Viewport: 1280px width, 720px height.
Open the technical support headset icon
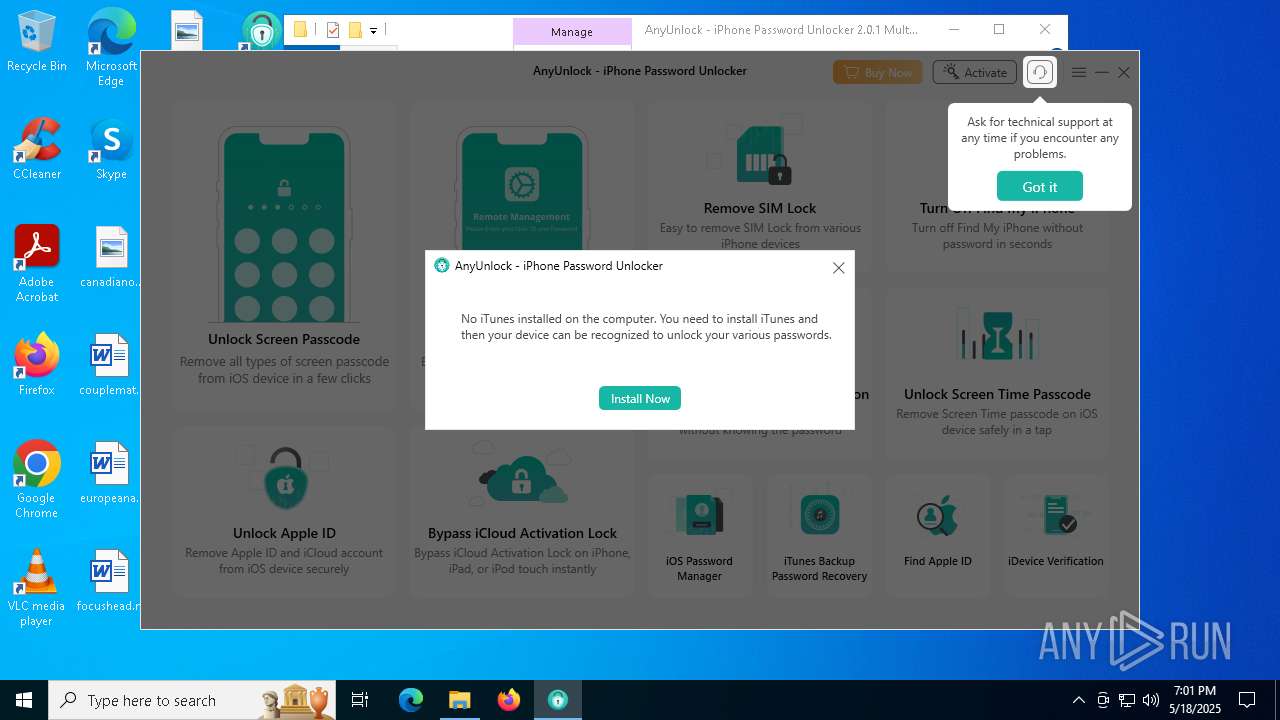[1040, 72]
